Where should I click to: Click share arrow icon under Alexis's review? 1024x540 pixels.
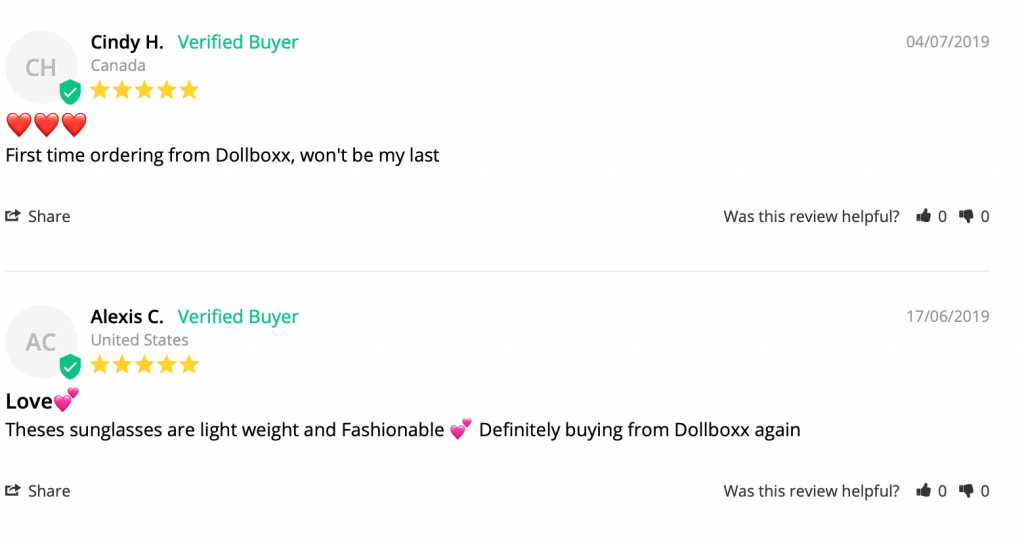click(13, 490)
